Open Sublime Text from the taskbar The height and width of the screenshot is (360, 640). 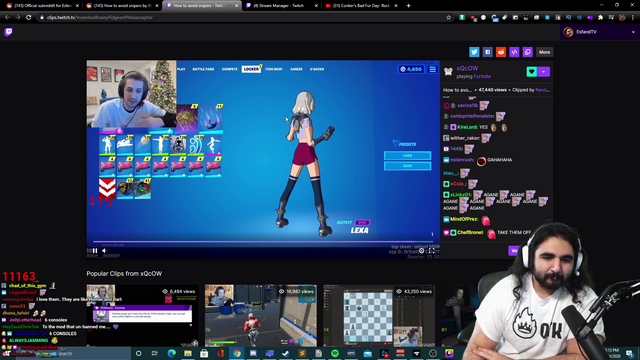[x=302, y=353]
